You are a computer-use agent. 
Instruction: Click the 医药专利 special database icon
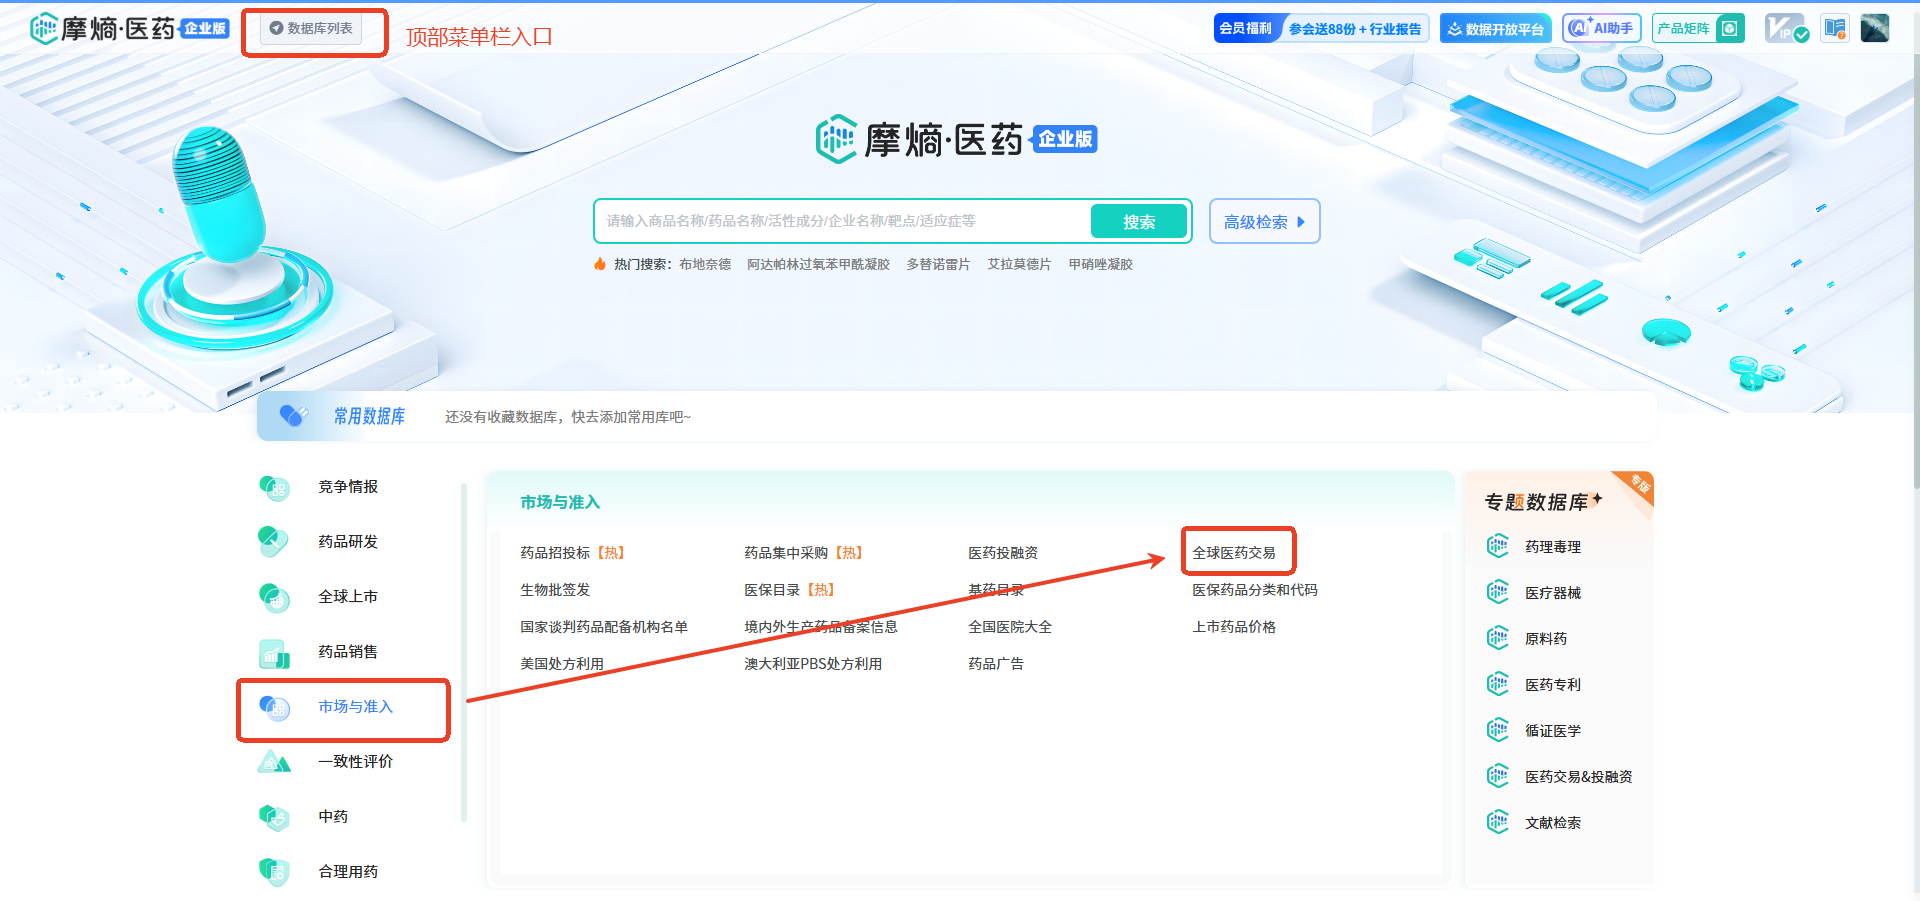click(1498, 684)
